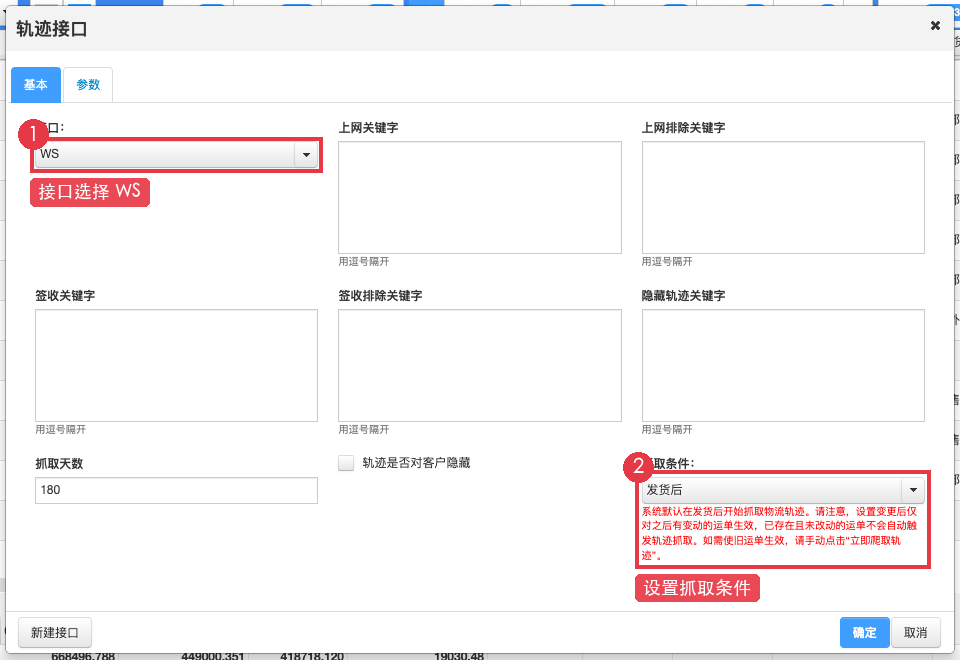Expand the 发货后 capture condition dropdown
Screen dimensions: 960x660
(x=783, y=490)
